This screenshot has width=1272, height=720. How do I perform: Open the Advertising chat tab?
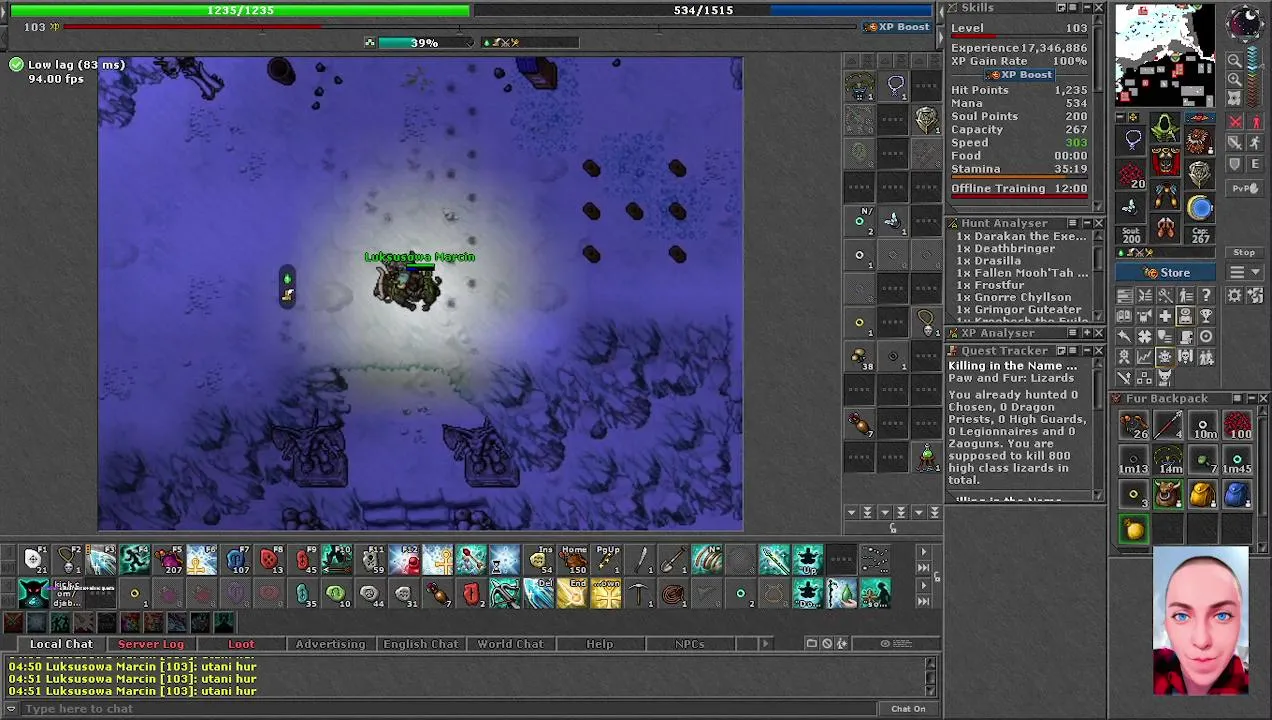pos(330,644)
